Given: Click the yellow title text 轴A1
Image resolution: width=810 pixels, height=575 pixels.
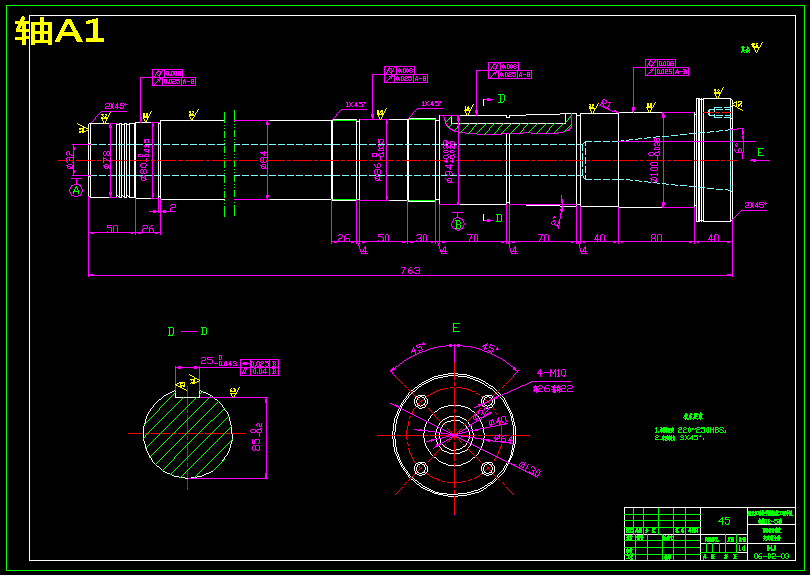Looking at the screenshot, I should 60,32.
